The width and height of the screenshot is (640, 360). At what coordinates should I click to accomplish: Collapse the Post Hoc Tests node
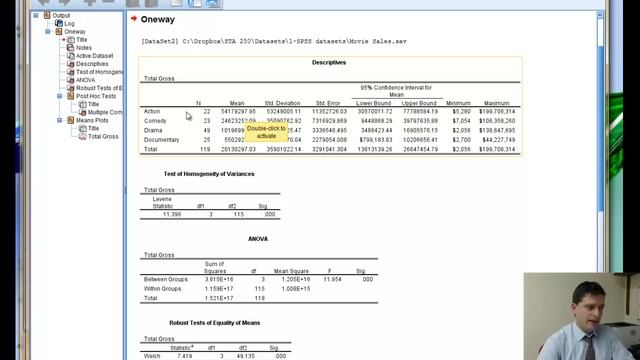pyautogui.click(x=60, y=96)
